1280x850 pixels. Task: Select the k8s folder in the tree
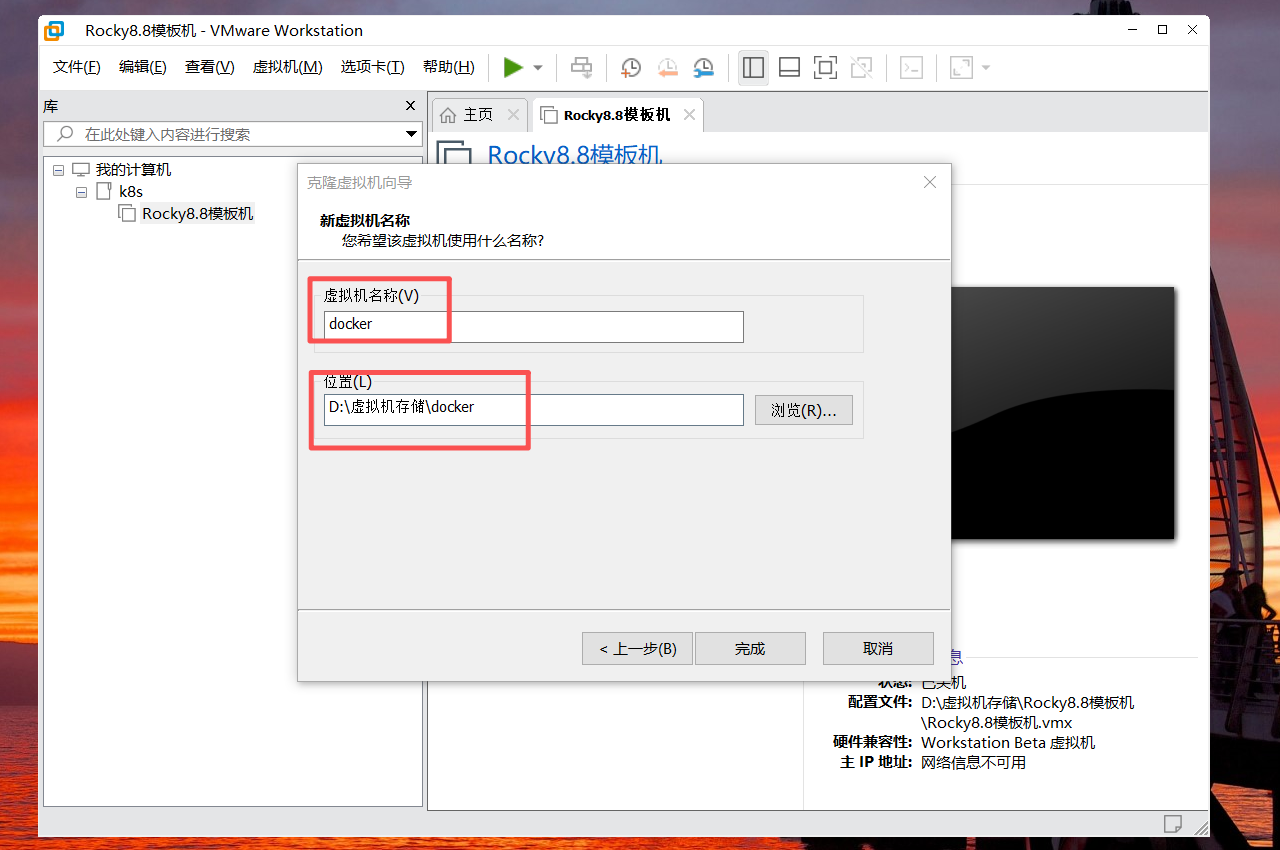131,191
